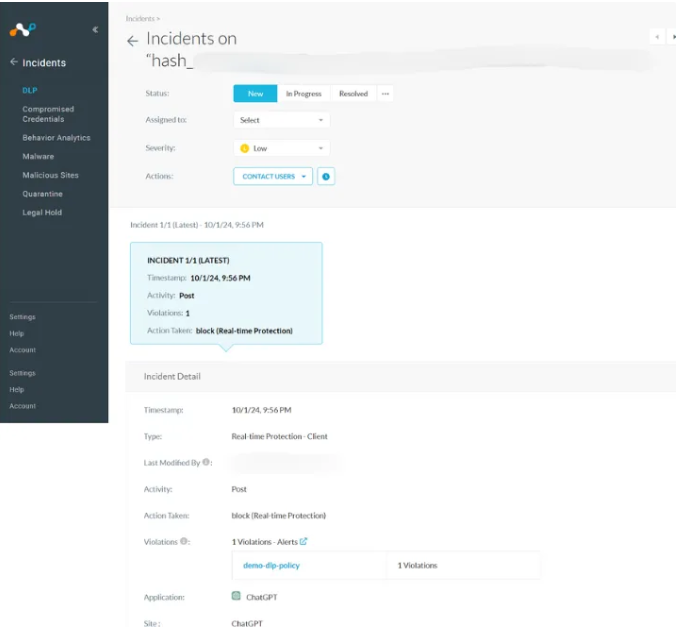Click the ChatGPT application icon
692x634 pixels.
click(x=236, y=596)
